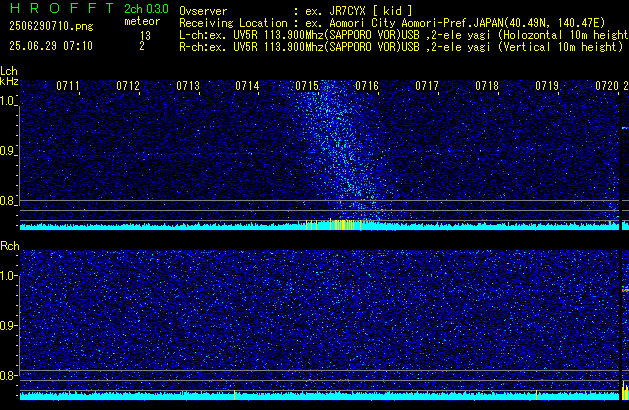This screenshot has height=410, width=629.
Task: Click the 0718 time tick
Action: pyautogui.click(x=487, y=86)
